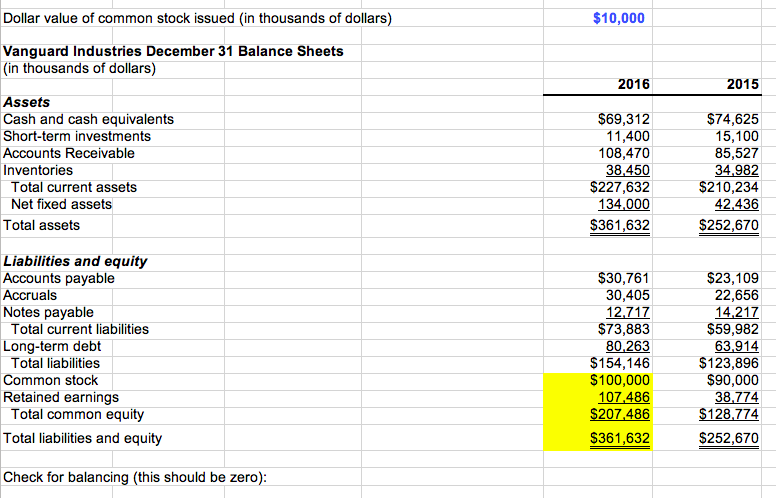Screen dimensions: 776x498
Task: Click 2015 total common equity $128,774
Action: point(728,414)
